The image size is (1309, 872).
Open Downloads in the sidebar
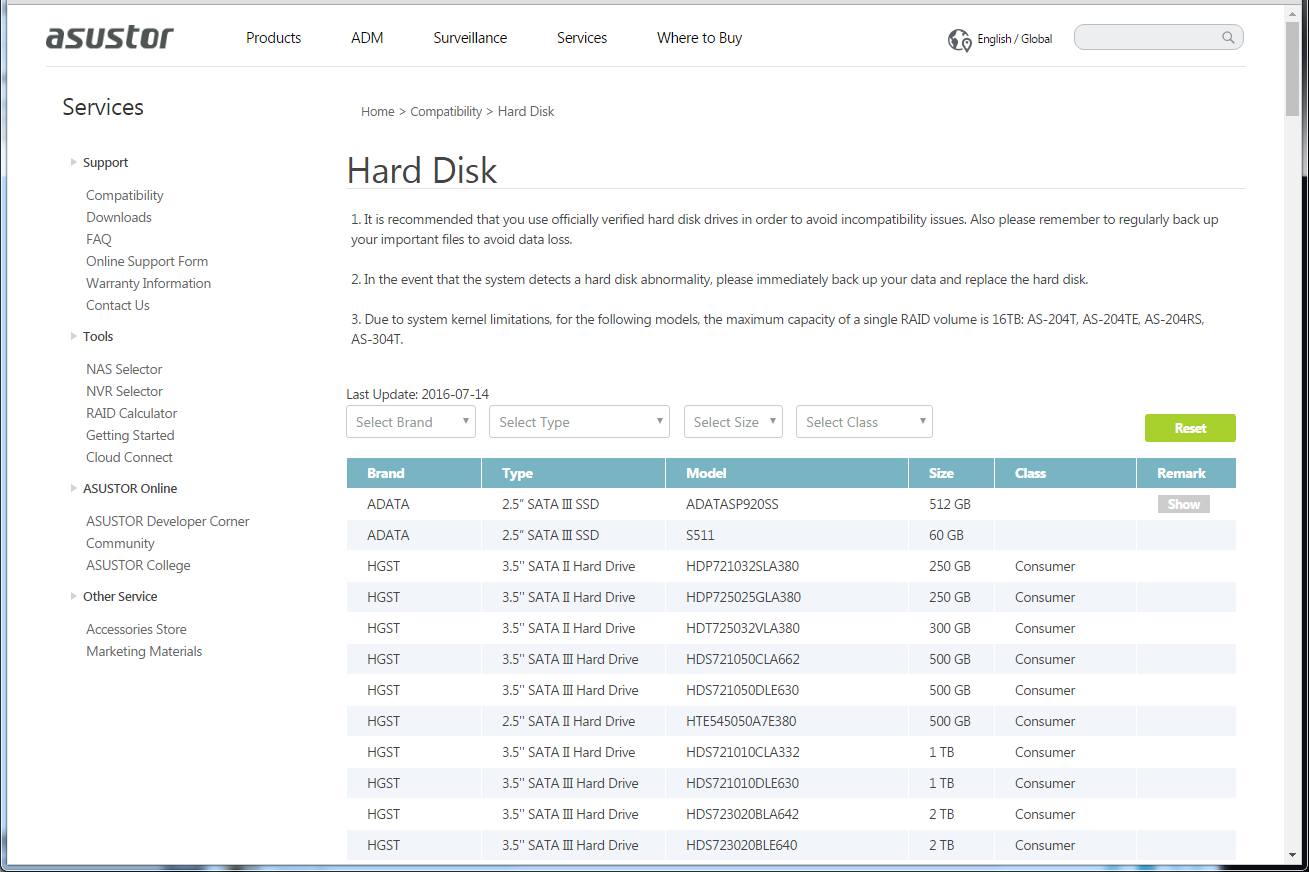[x=119, y=218]
